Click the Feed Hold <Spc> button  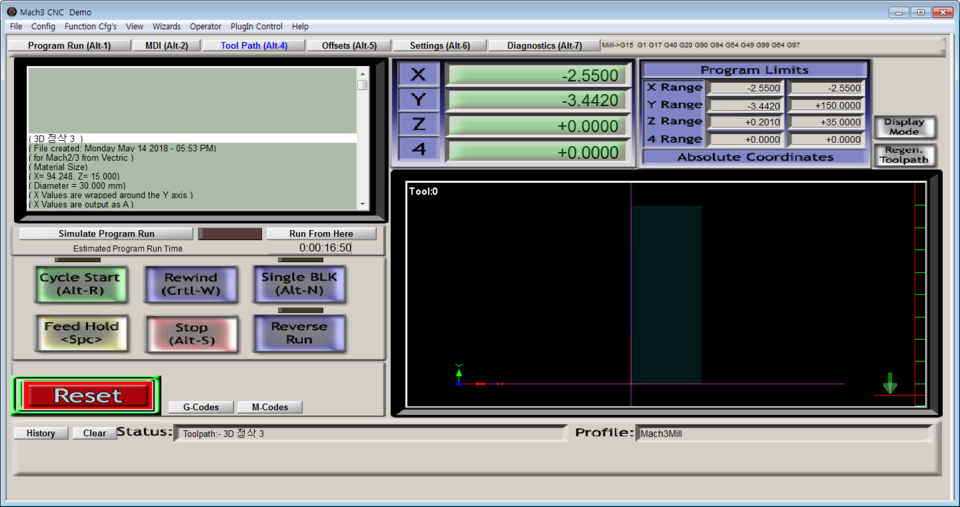pos(81,333)
